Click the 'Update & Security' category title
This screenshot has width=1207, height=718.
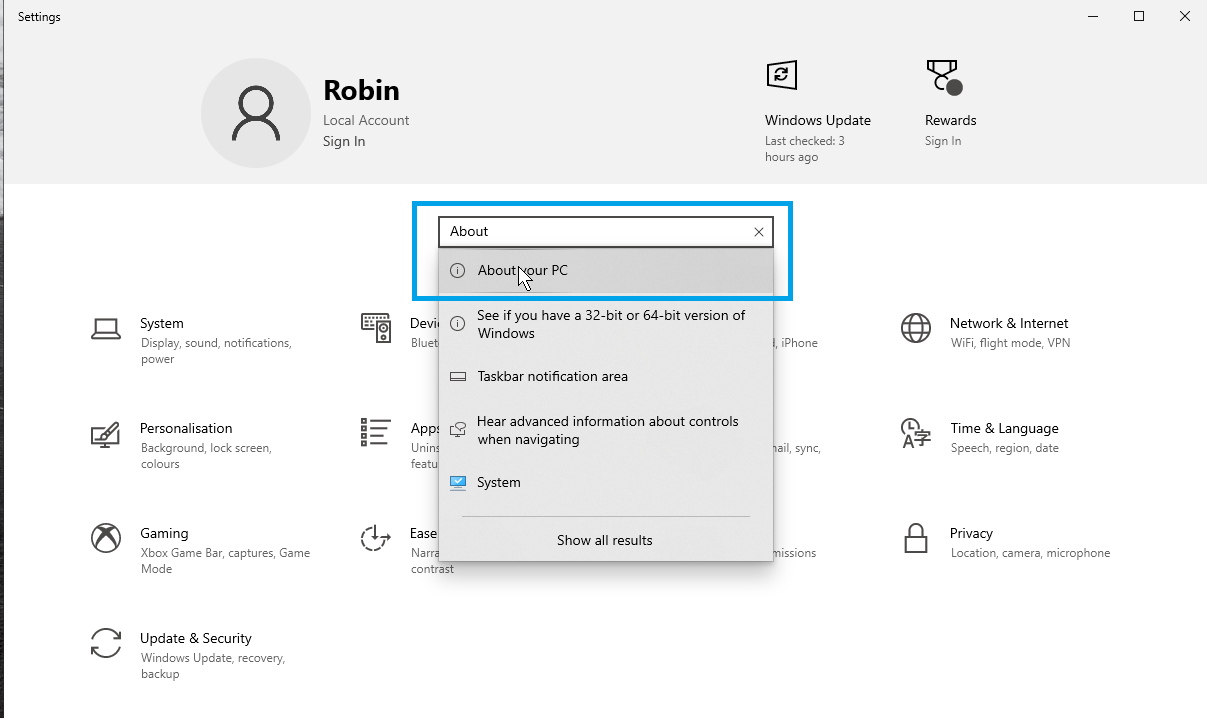point(196,638)
